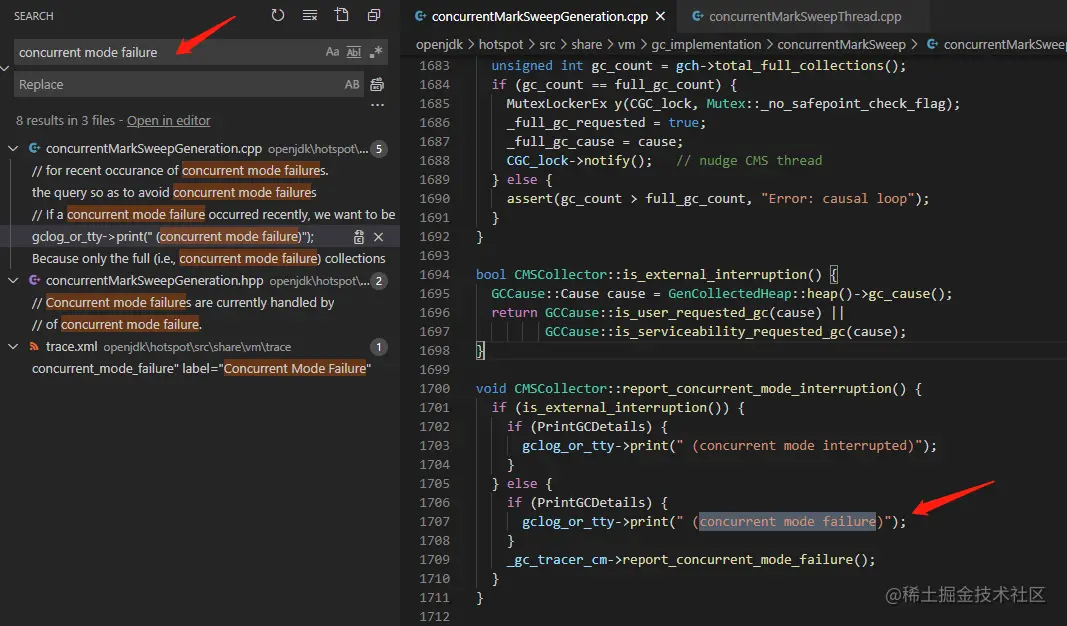Collapse all search results using header icon
The width and height of the screenshot is (1067, 626).
point(374,16)
